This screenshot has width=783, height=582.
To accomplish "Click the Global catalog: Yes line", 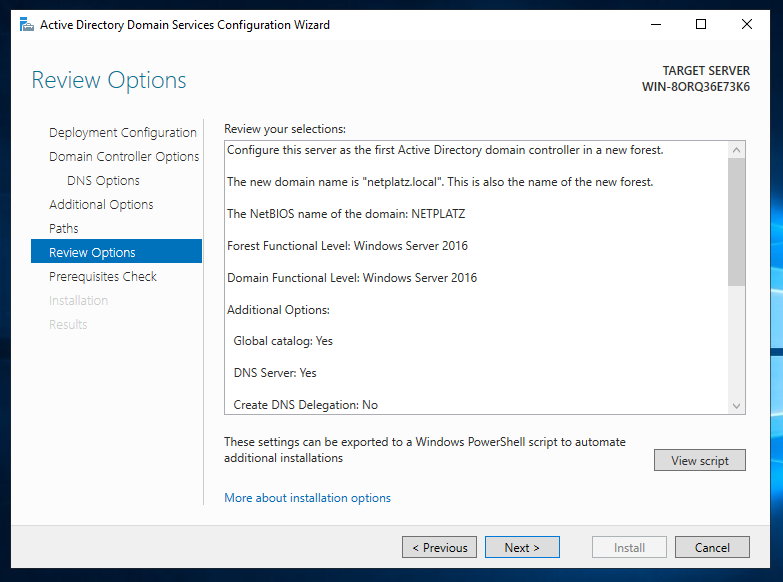I will click(x=283, y=341).
